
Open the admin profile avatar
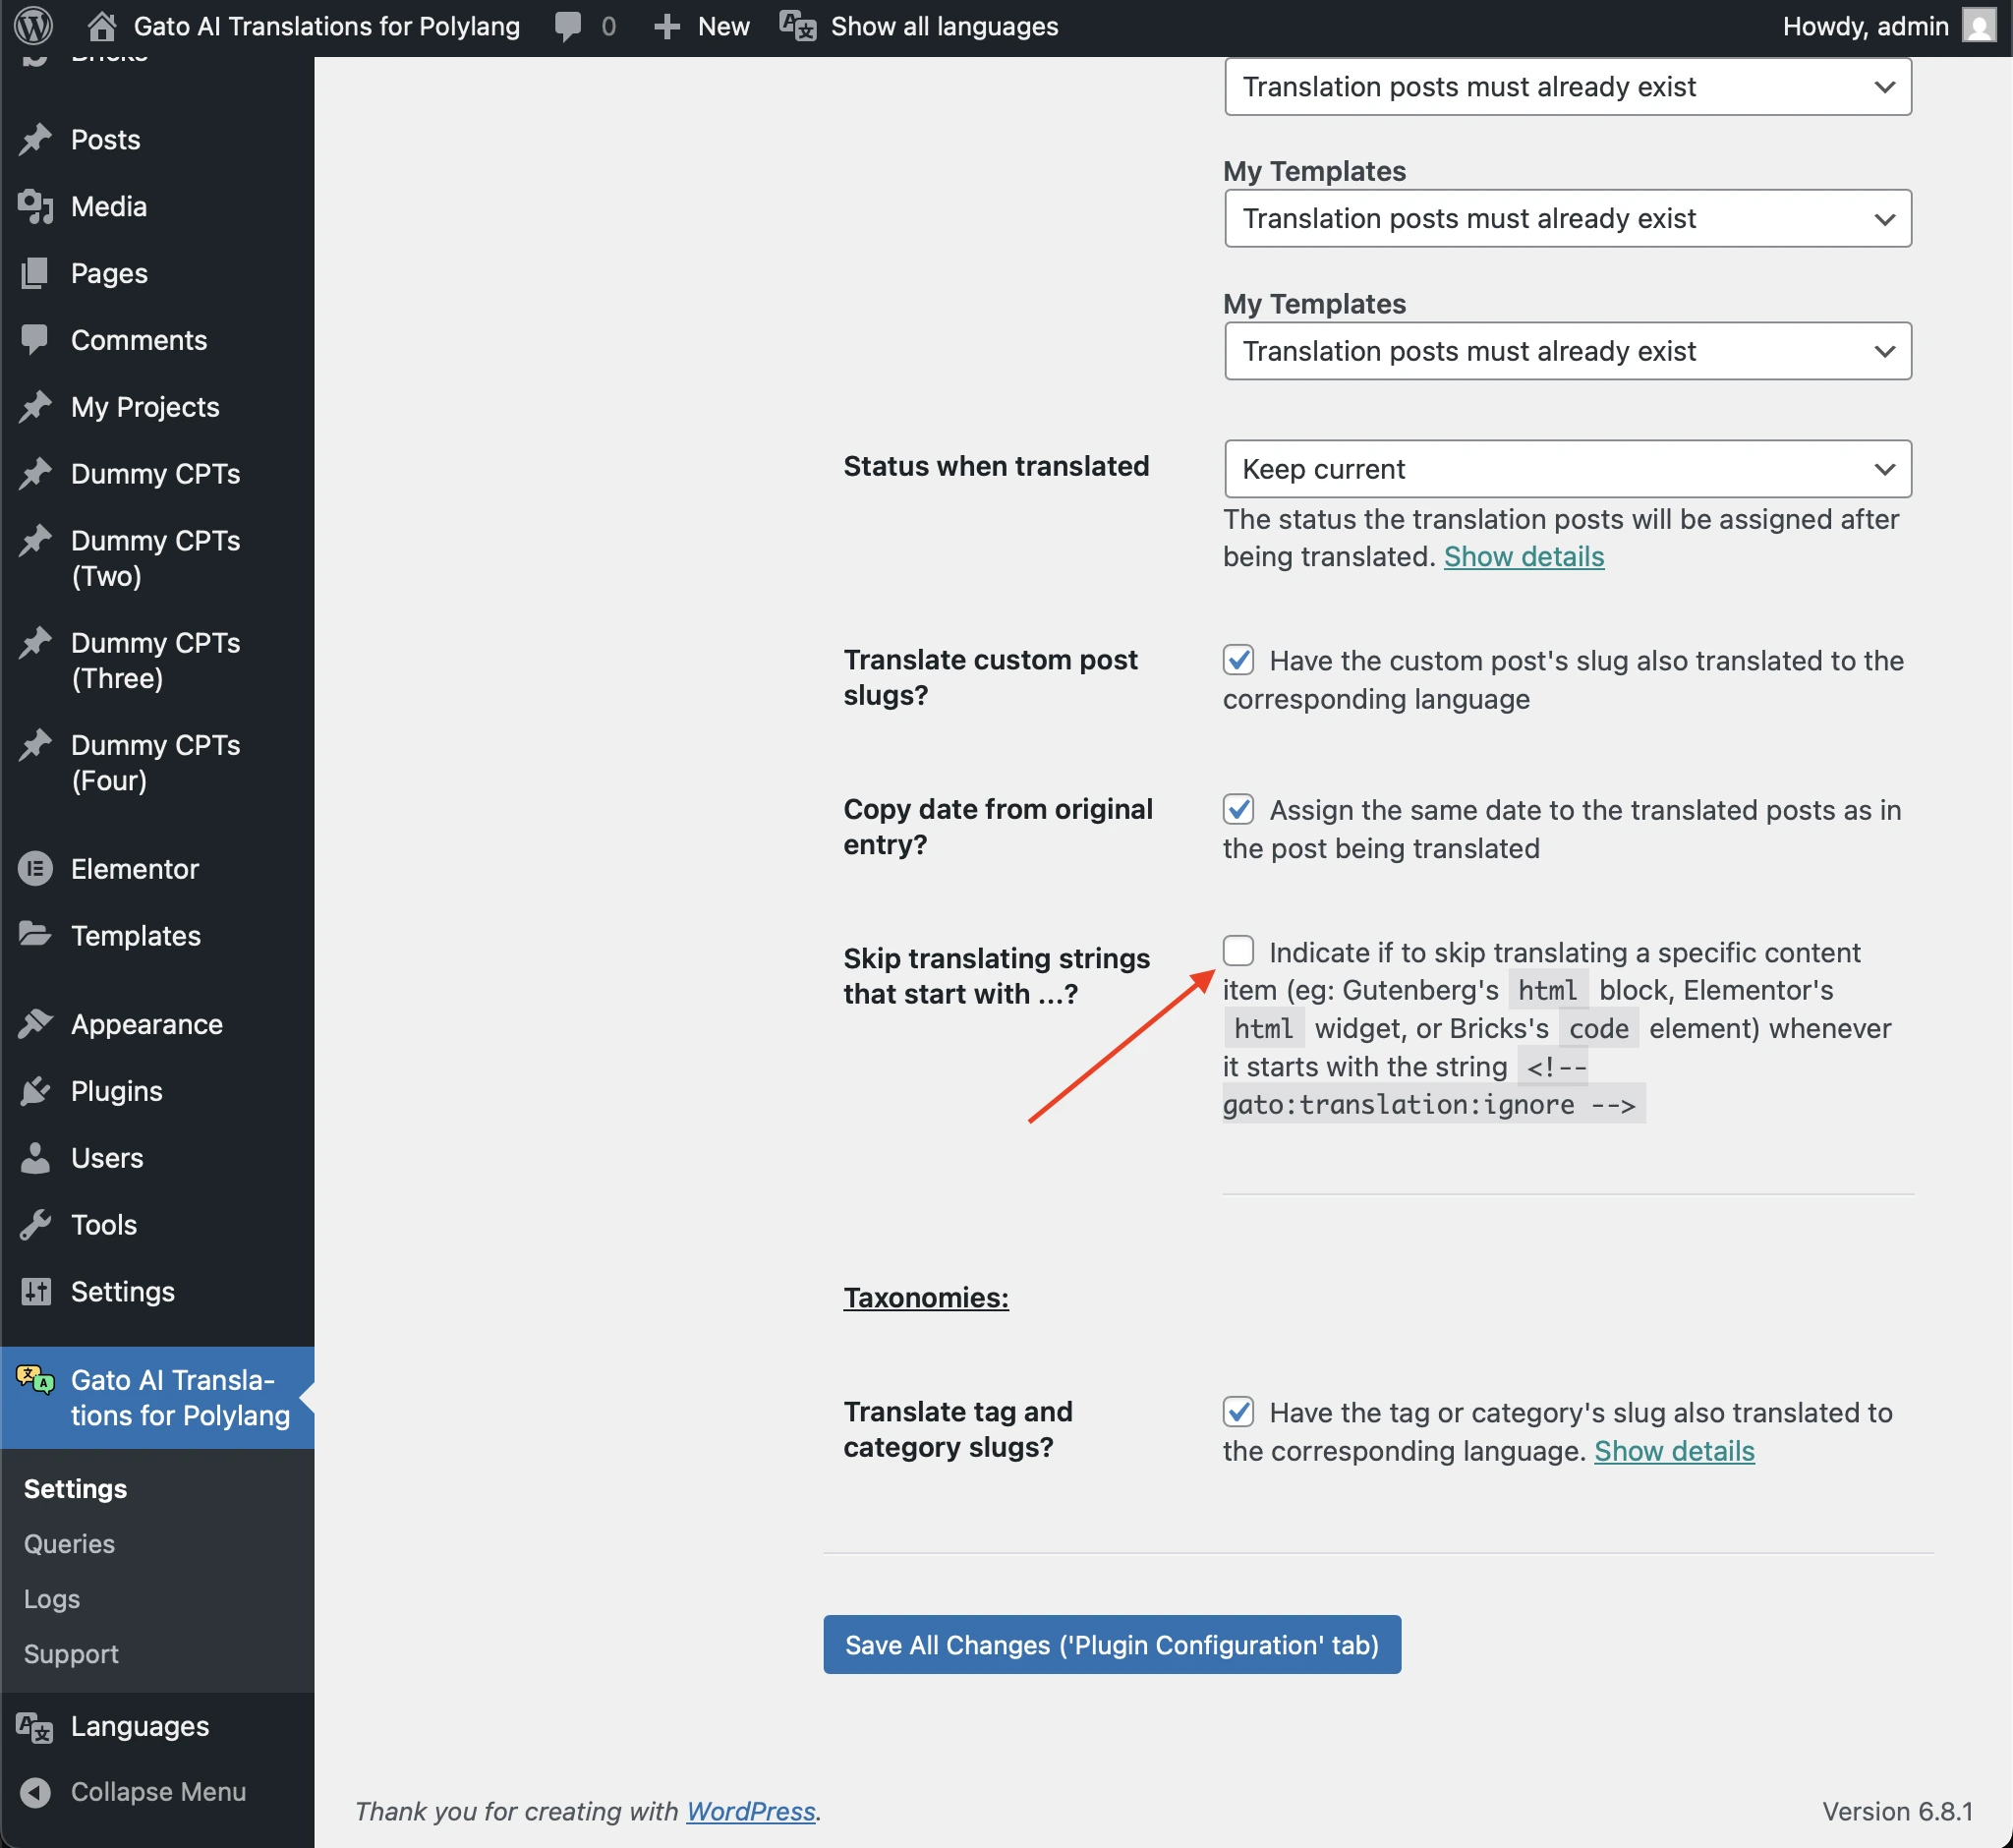(x=1978, y=26)
